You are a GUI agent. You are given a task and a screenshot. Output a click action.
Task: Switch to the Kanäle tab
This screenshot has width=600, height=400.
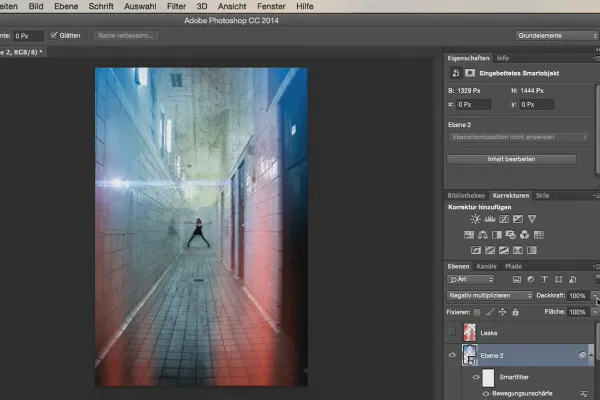(486, 266)
